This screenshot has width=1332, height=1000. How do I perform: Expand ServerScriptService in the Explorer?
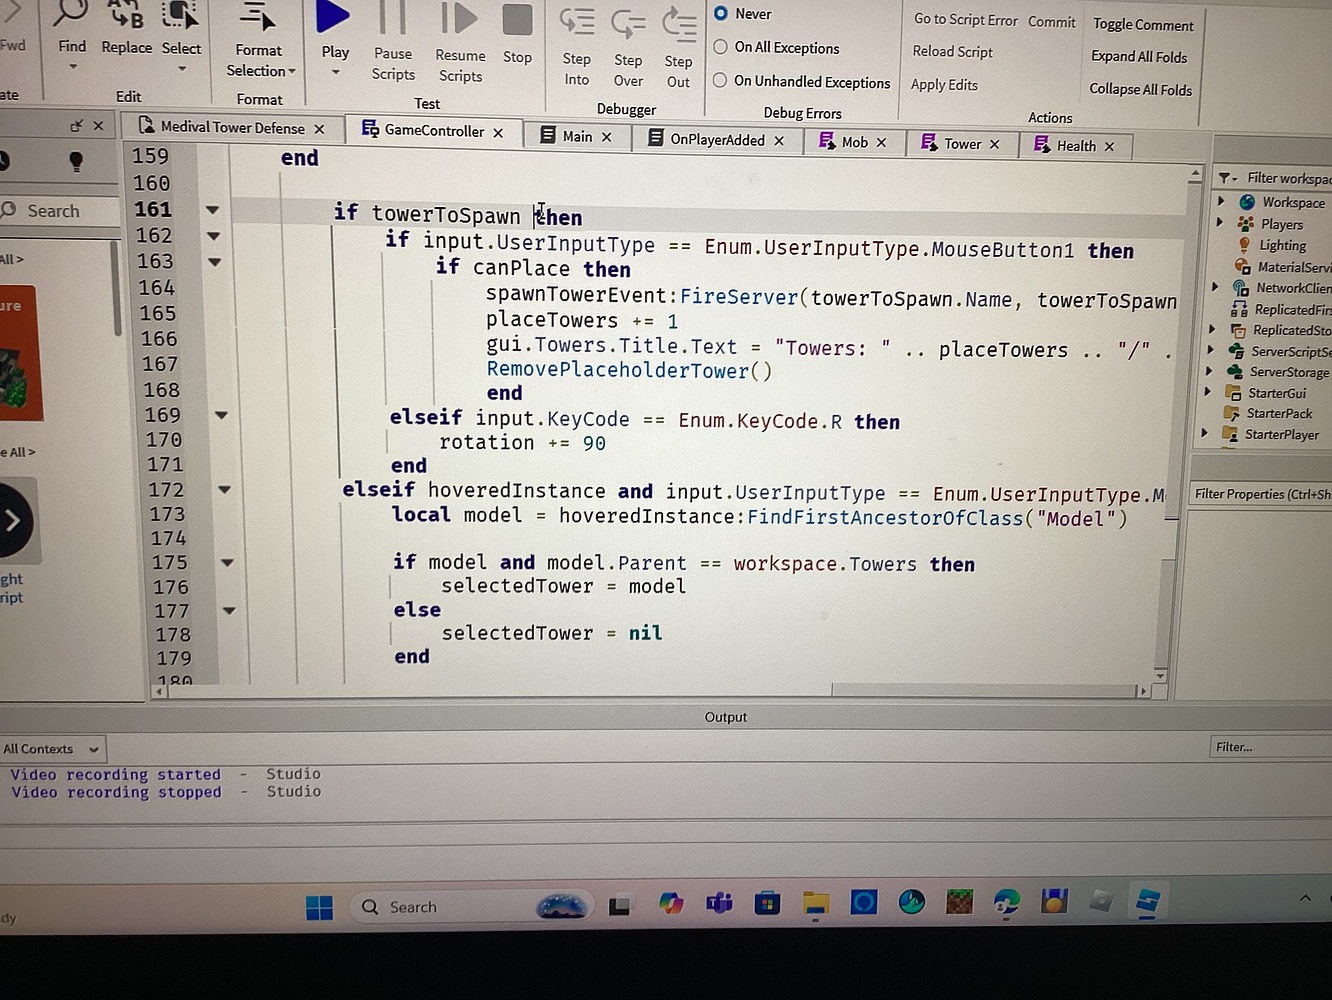pyautogui.click(x=1212, y=351)
